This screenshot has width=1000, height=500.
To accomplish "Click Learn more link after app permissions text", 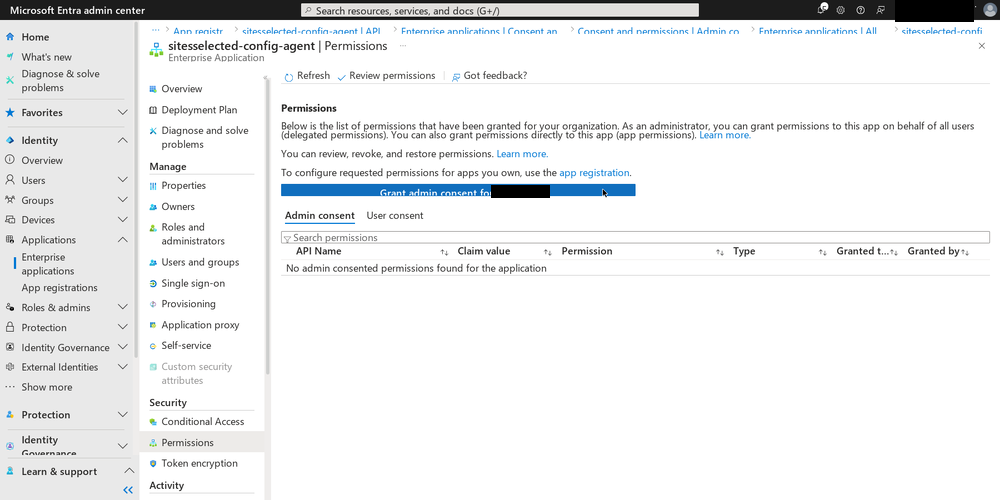I will 725,136.
